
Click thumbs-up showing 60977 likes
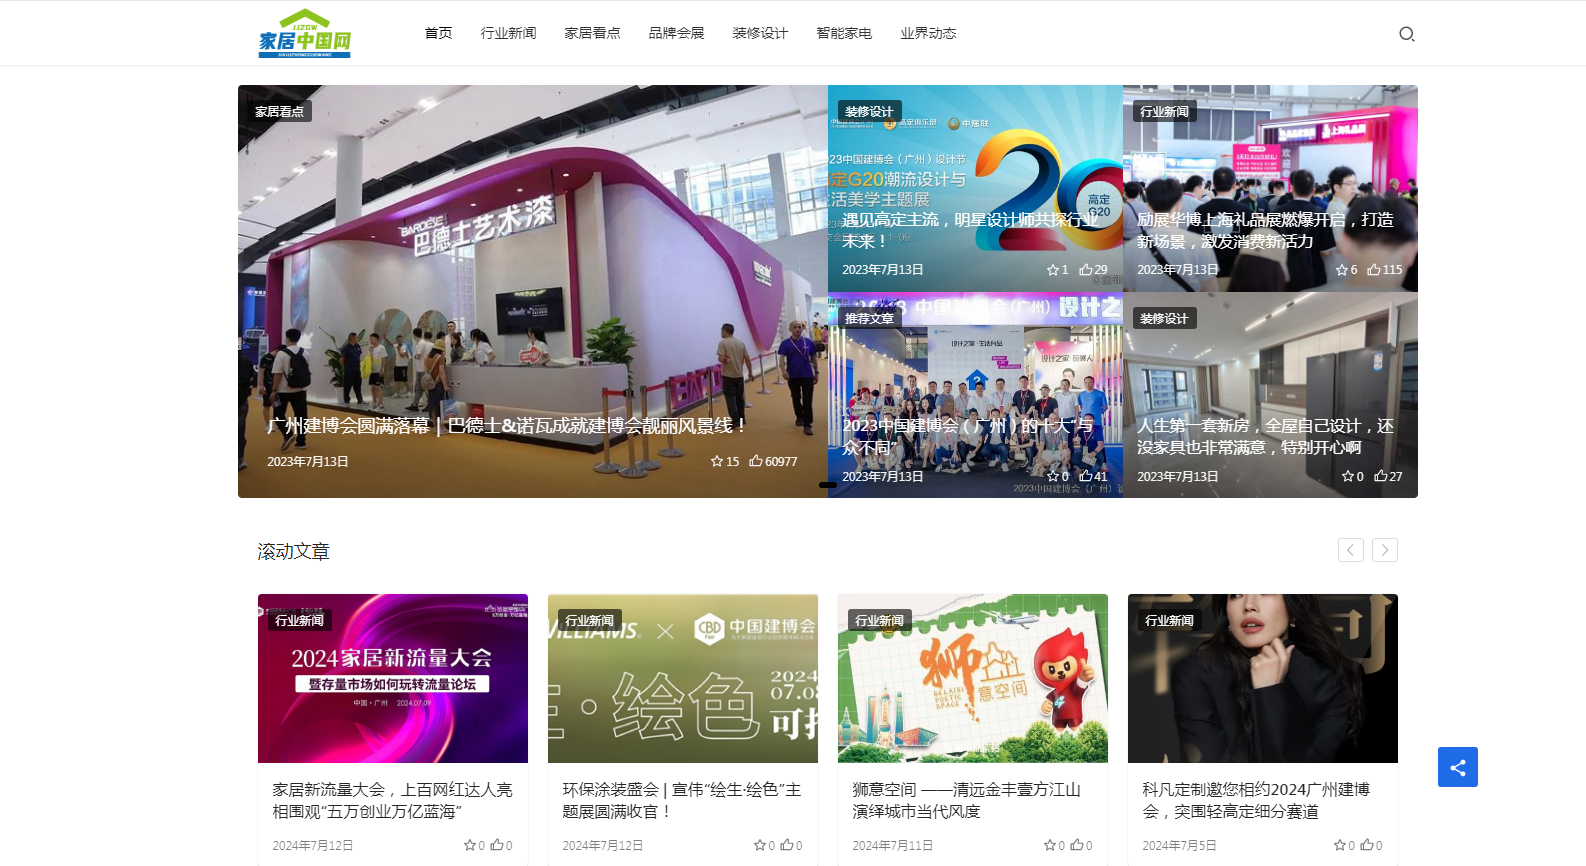pyautogui.click(x=756, y=461)
